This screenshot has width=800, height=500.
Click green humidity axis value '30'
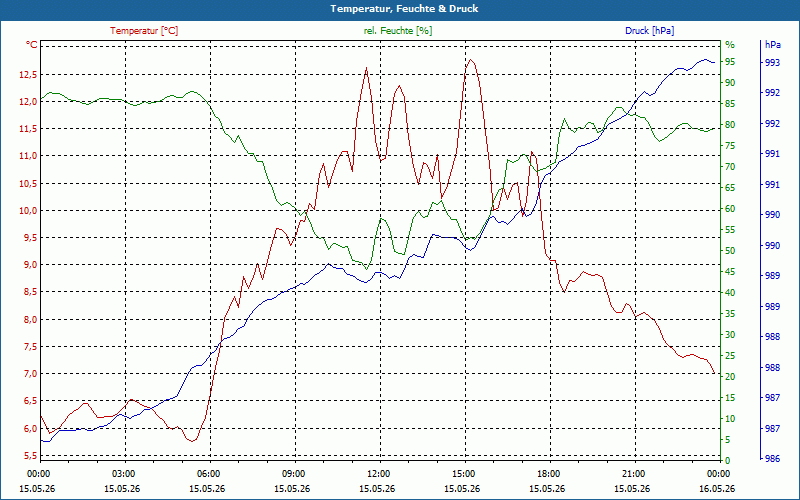[730, 335]
